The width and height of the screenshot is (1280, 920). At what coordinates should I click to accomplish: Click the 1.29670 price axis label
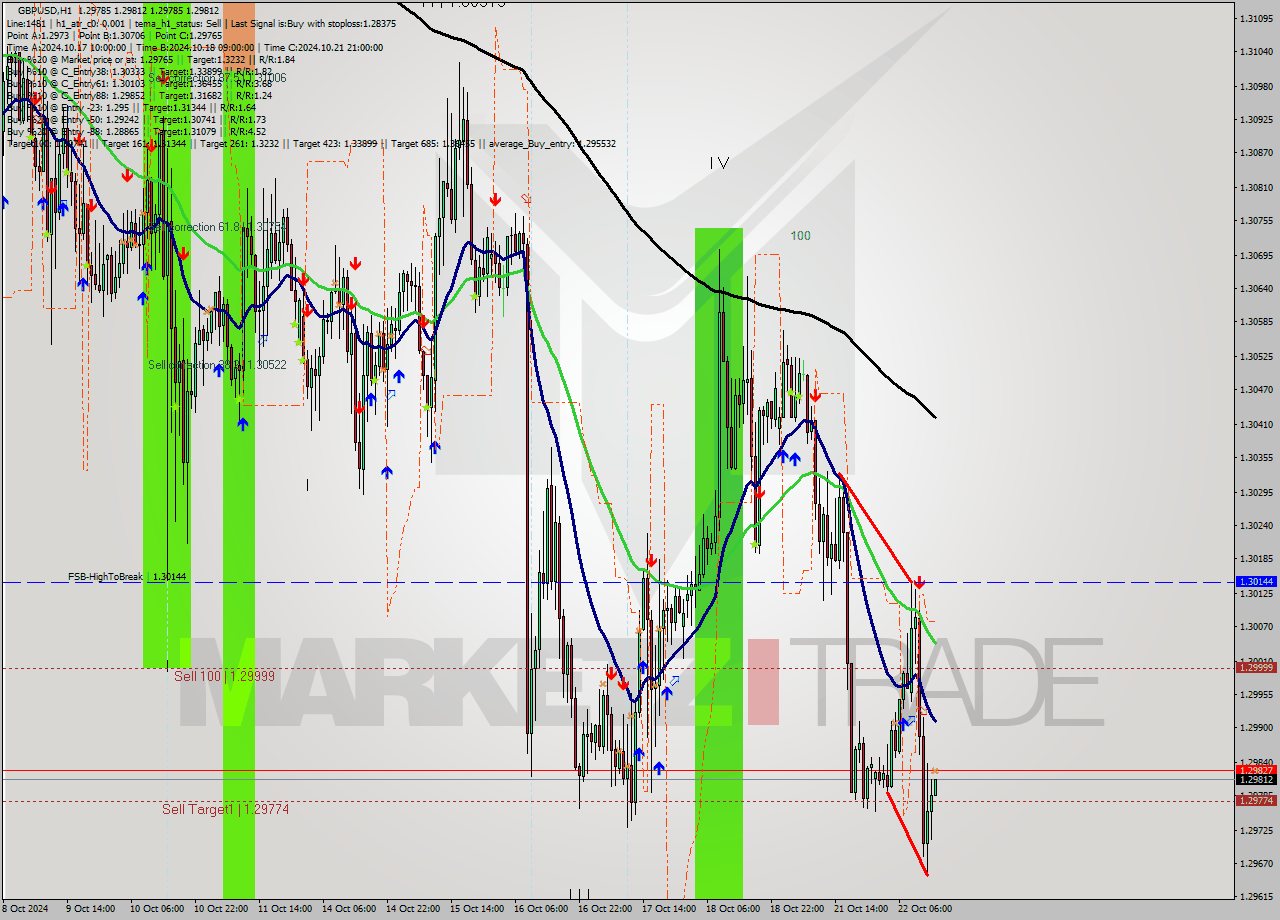(1255, 864)
